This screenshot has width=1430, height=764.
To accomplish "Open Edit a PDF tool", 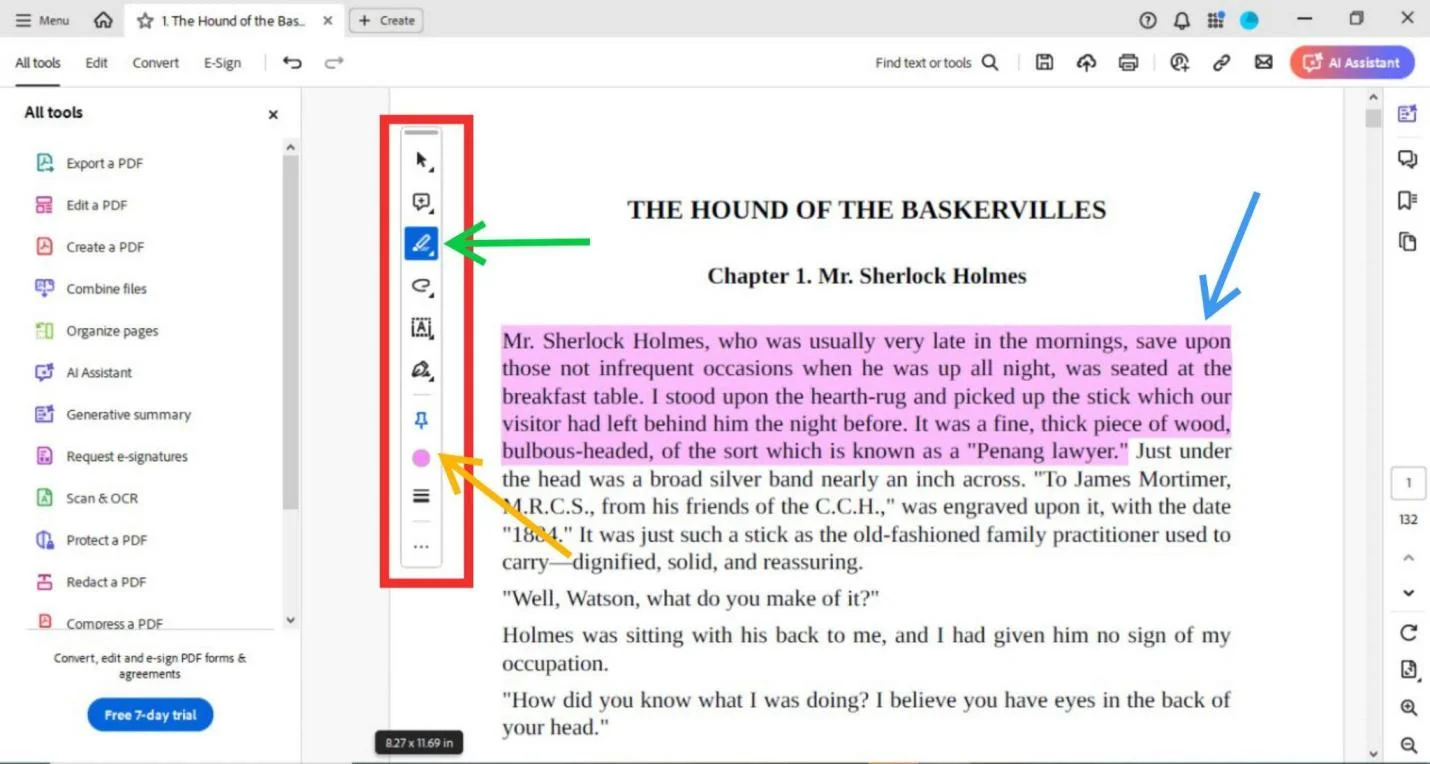I will point(82,205).
